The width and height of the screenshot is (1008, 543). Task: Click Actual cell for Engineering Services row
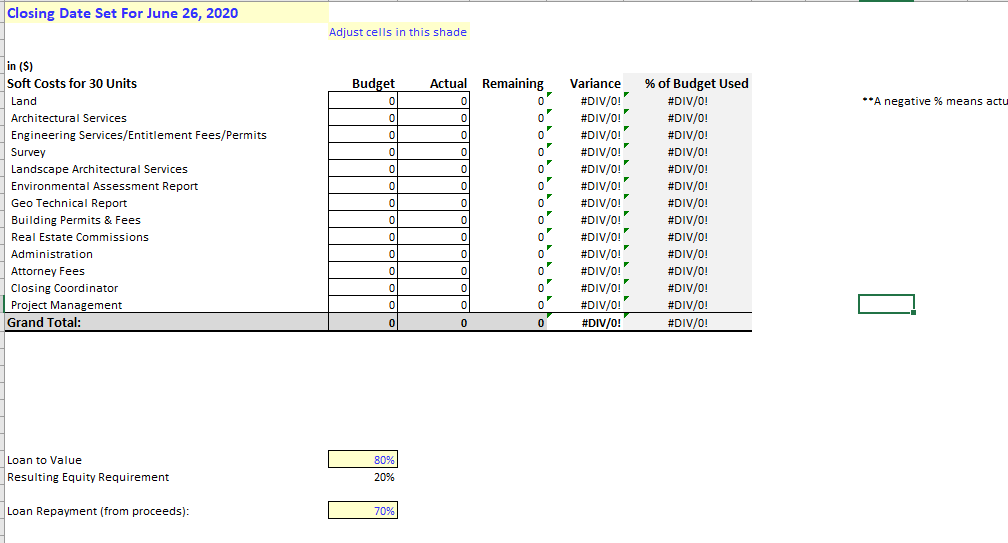pos(433,135)
